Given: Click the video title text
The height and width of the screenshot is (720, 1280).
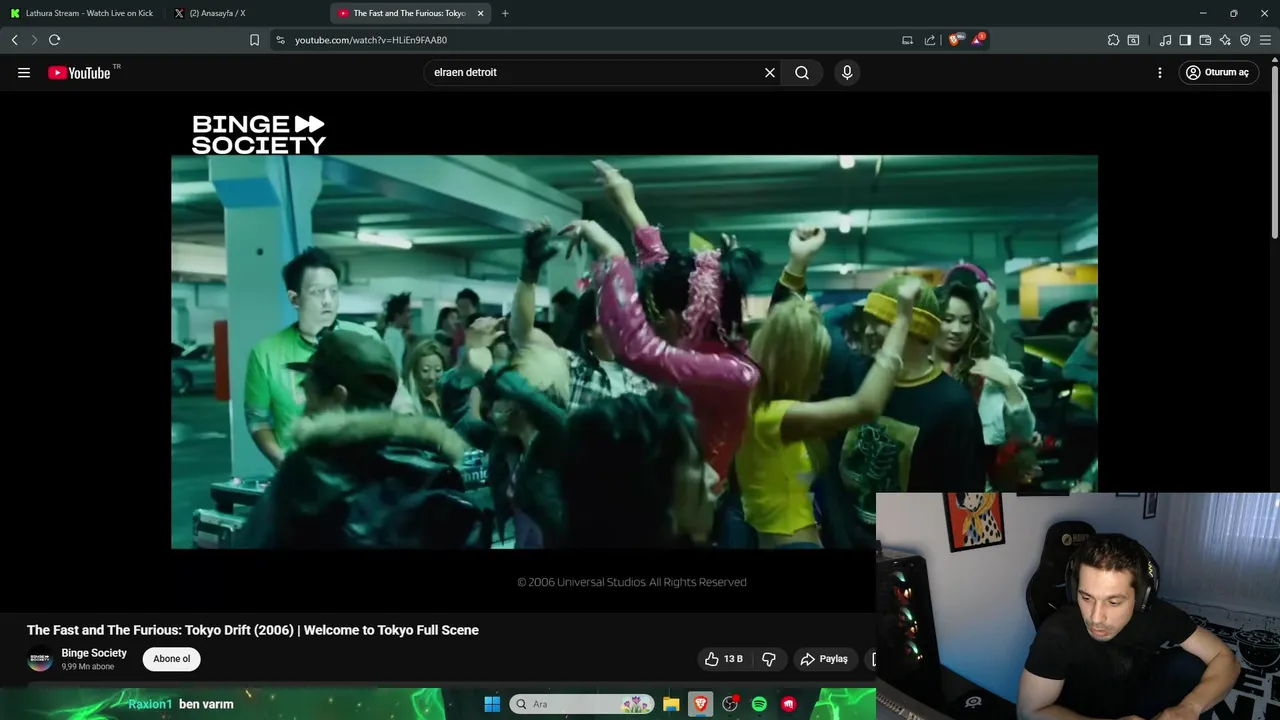Looking at the screenshot, I should point(253,630).
